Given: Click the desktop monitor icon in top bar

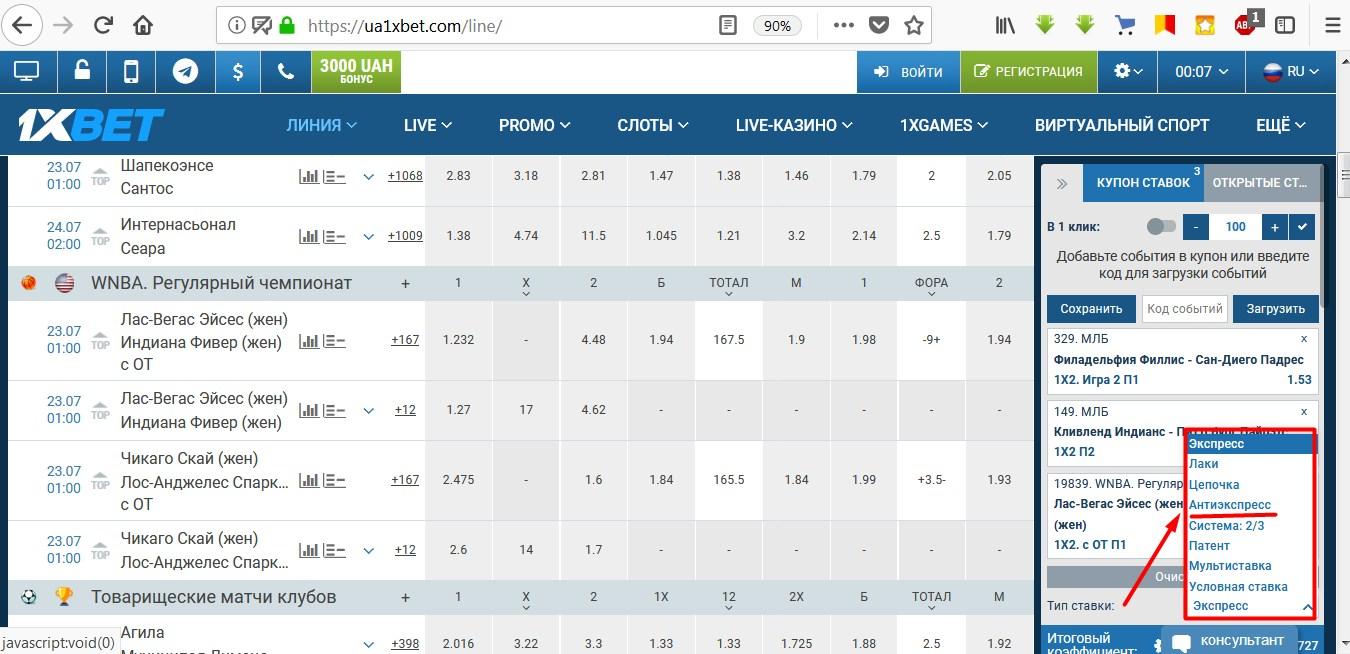Looking at the screenshot, I should click(26, 72).
